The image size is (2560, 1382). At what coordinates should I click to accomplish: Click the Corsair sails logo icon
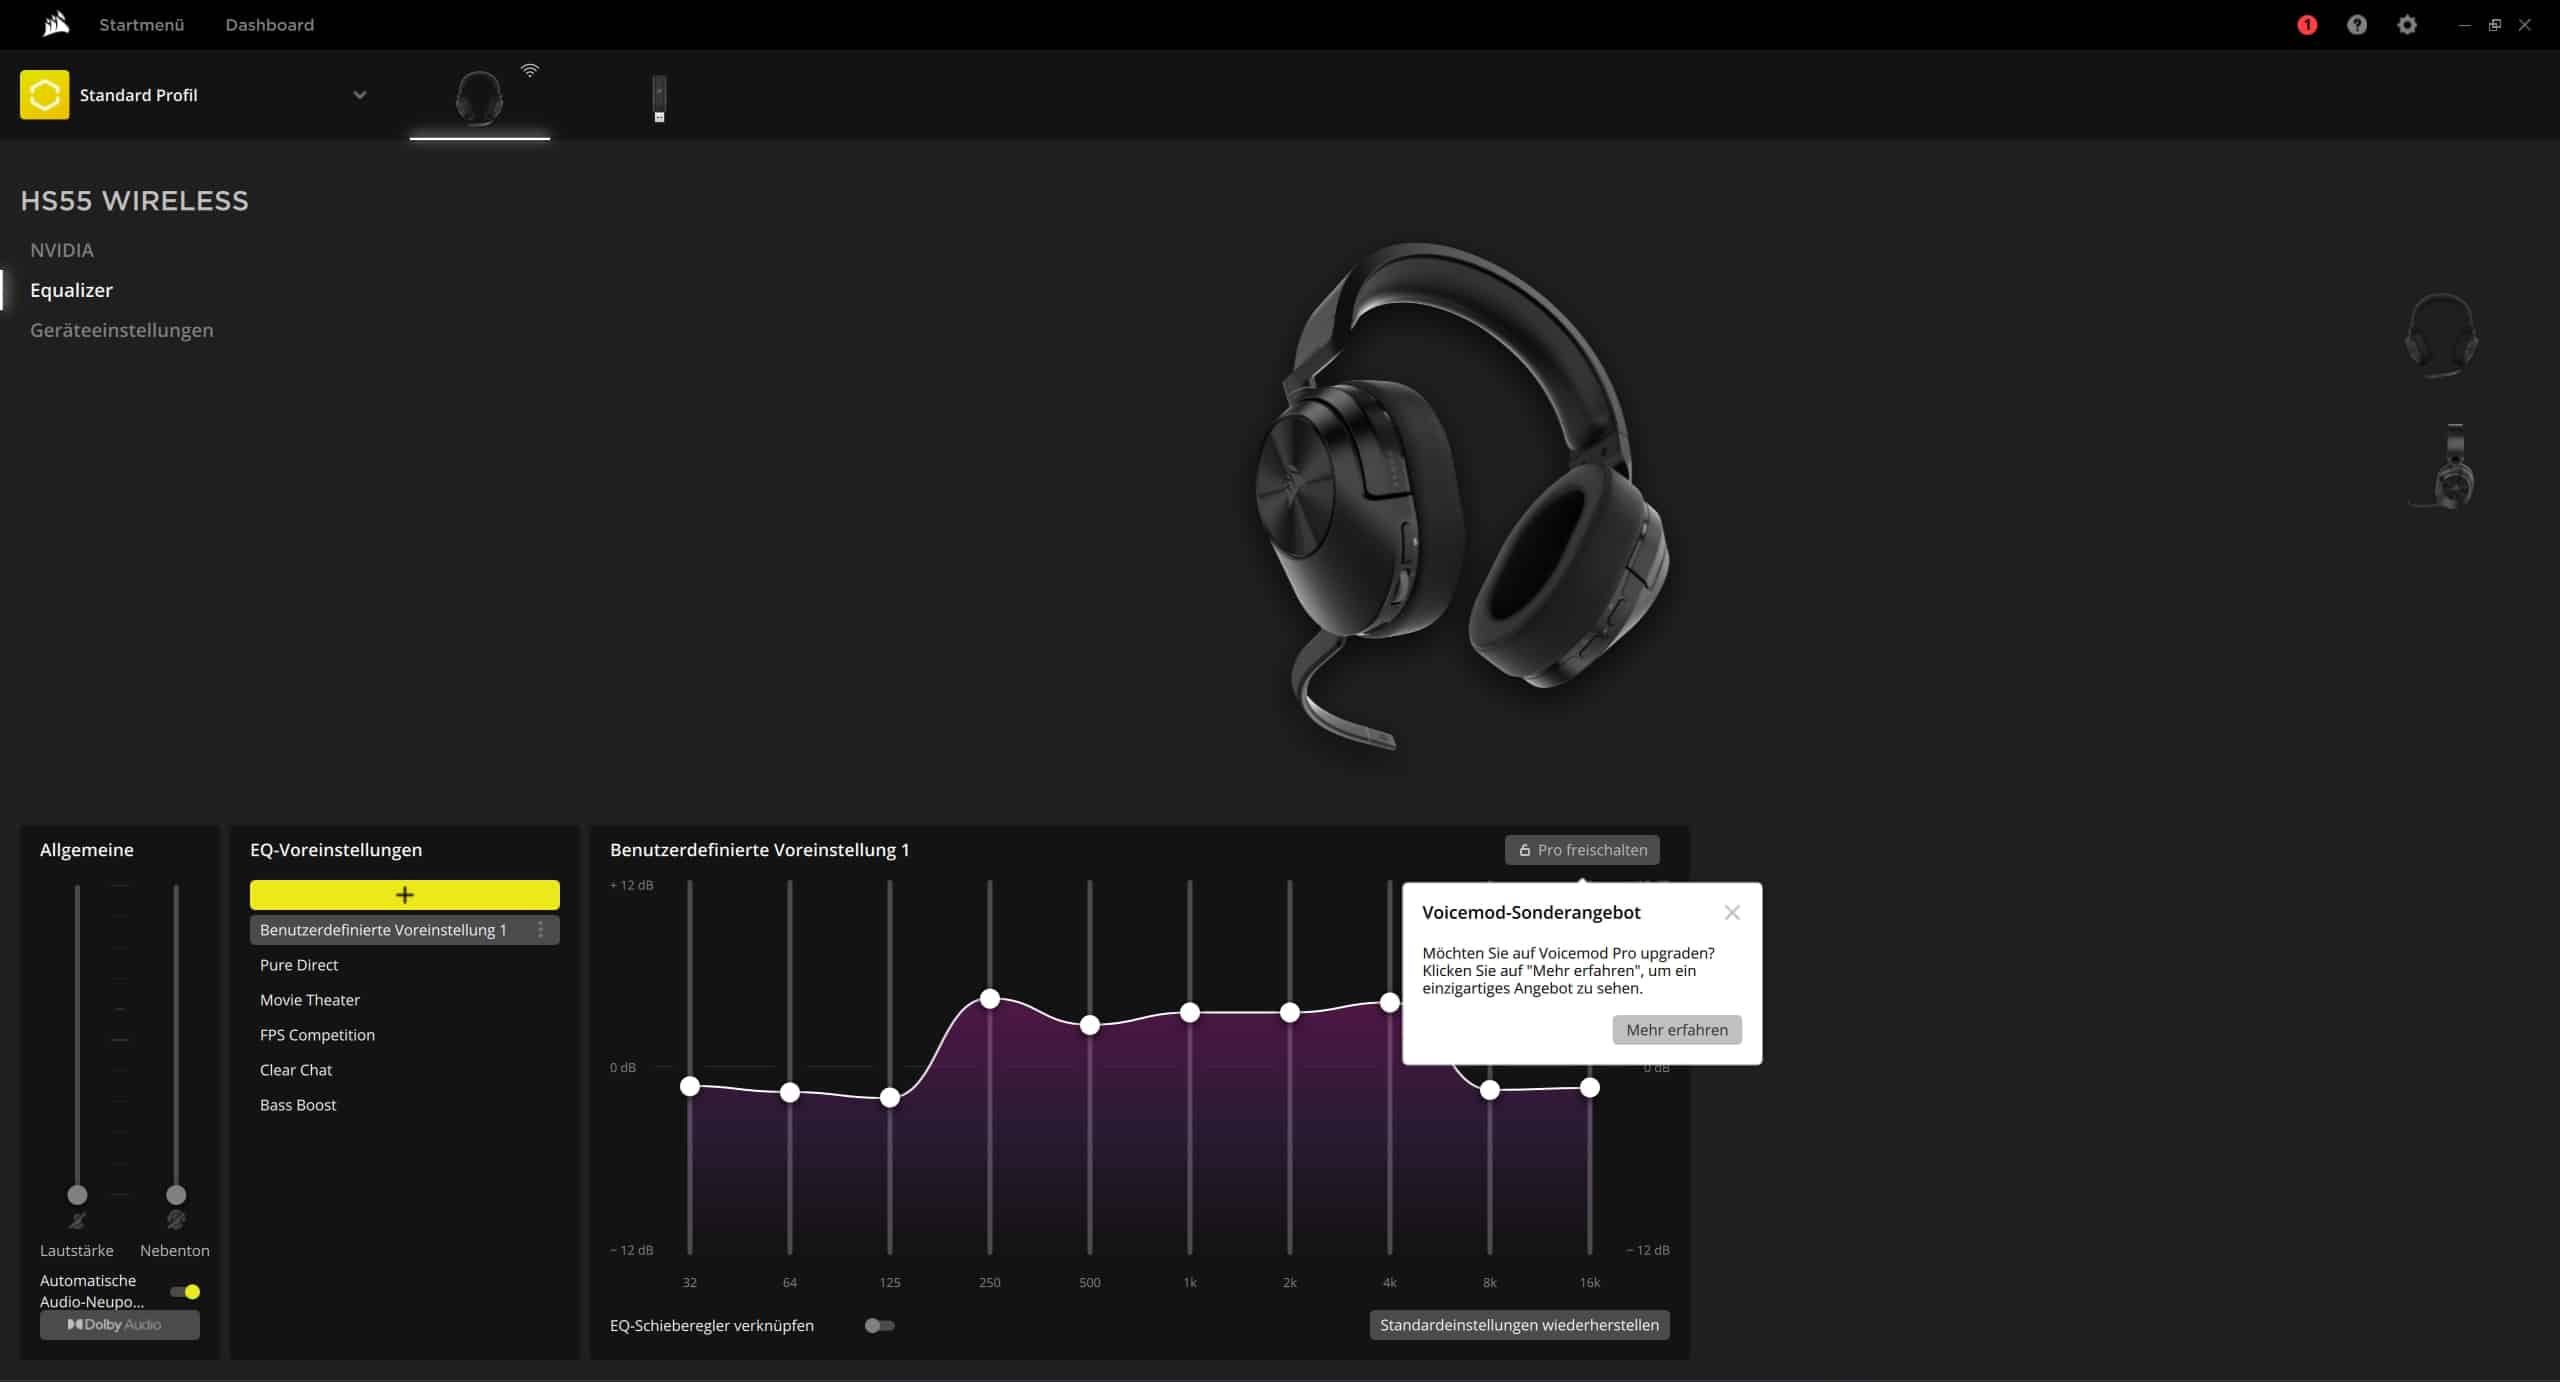click(x=56, y=24)
